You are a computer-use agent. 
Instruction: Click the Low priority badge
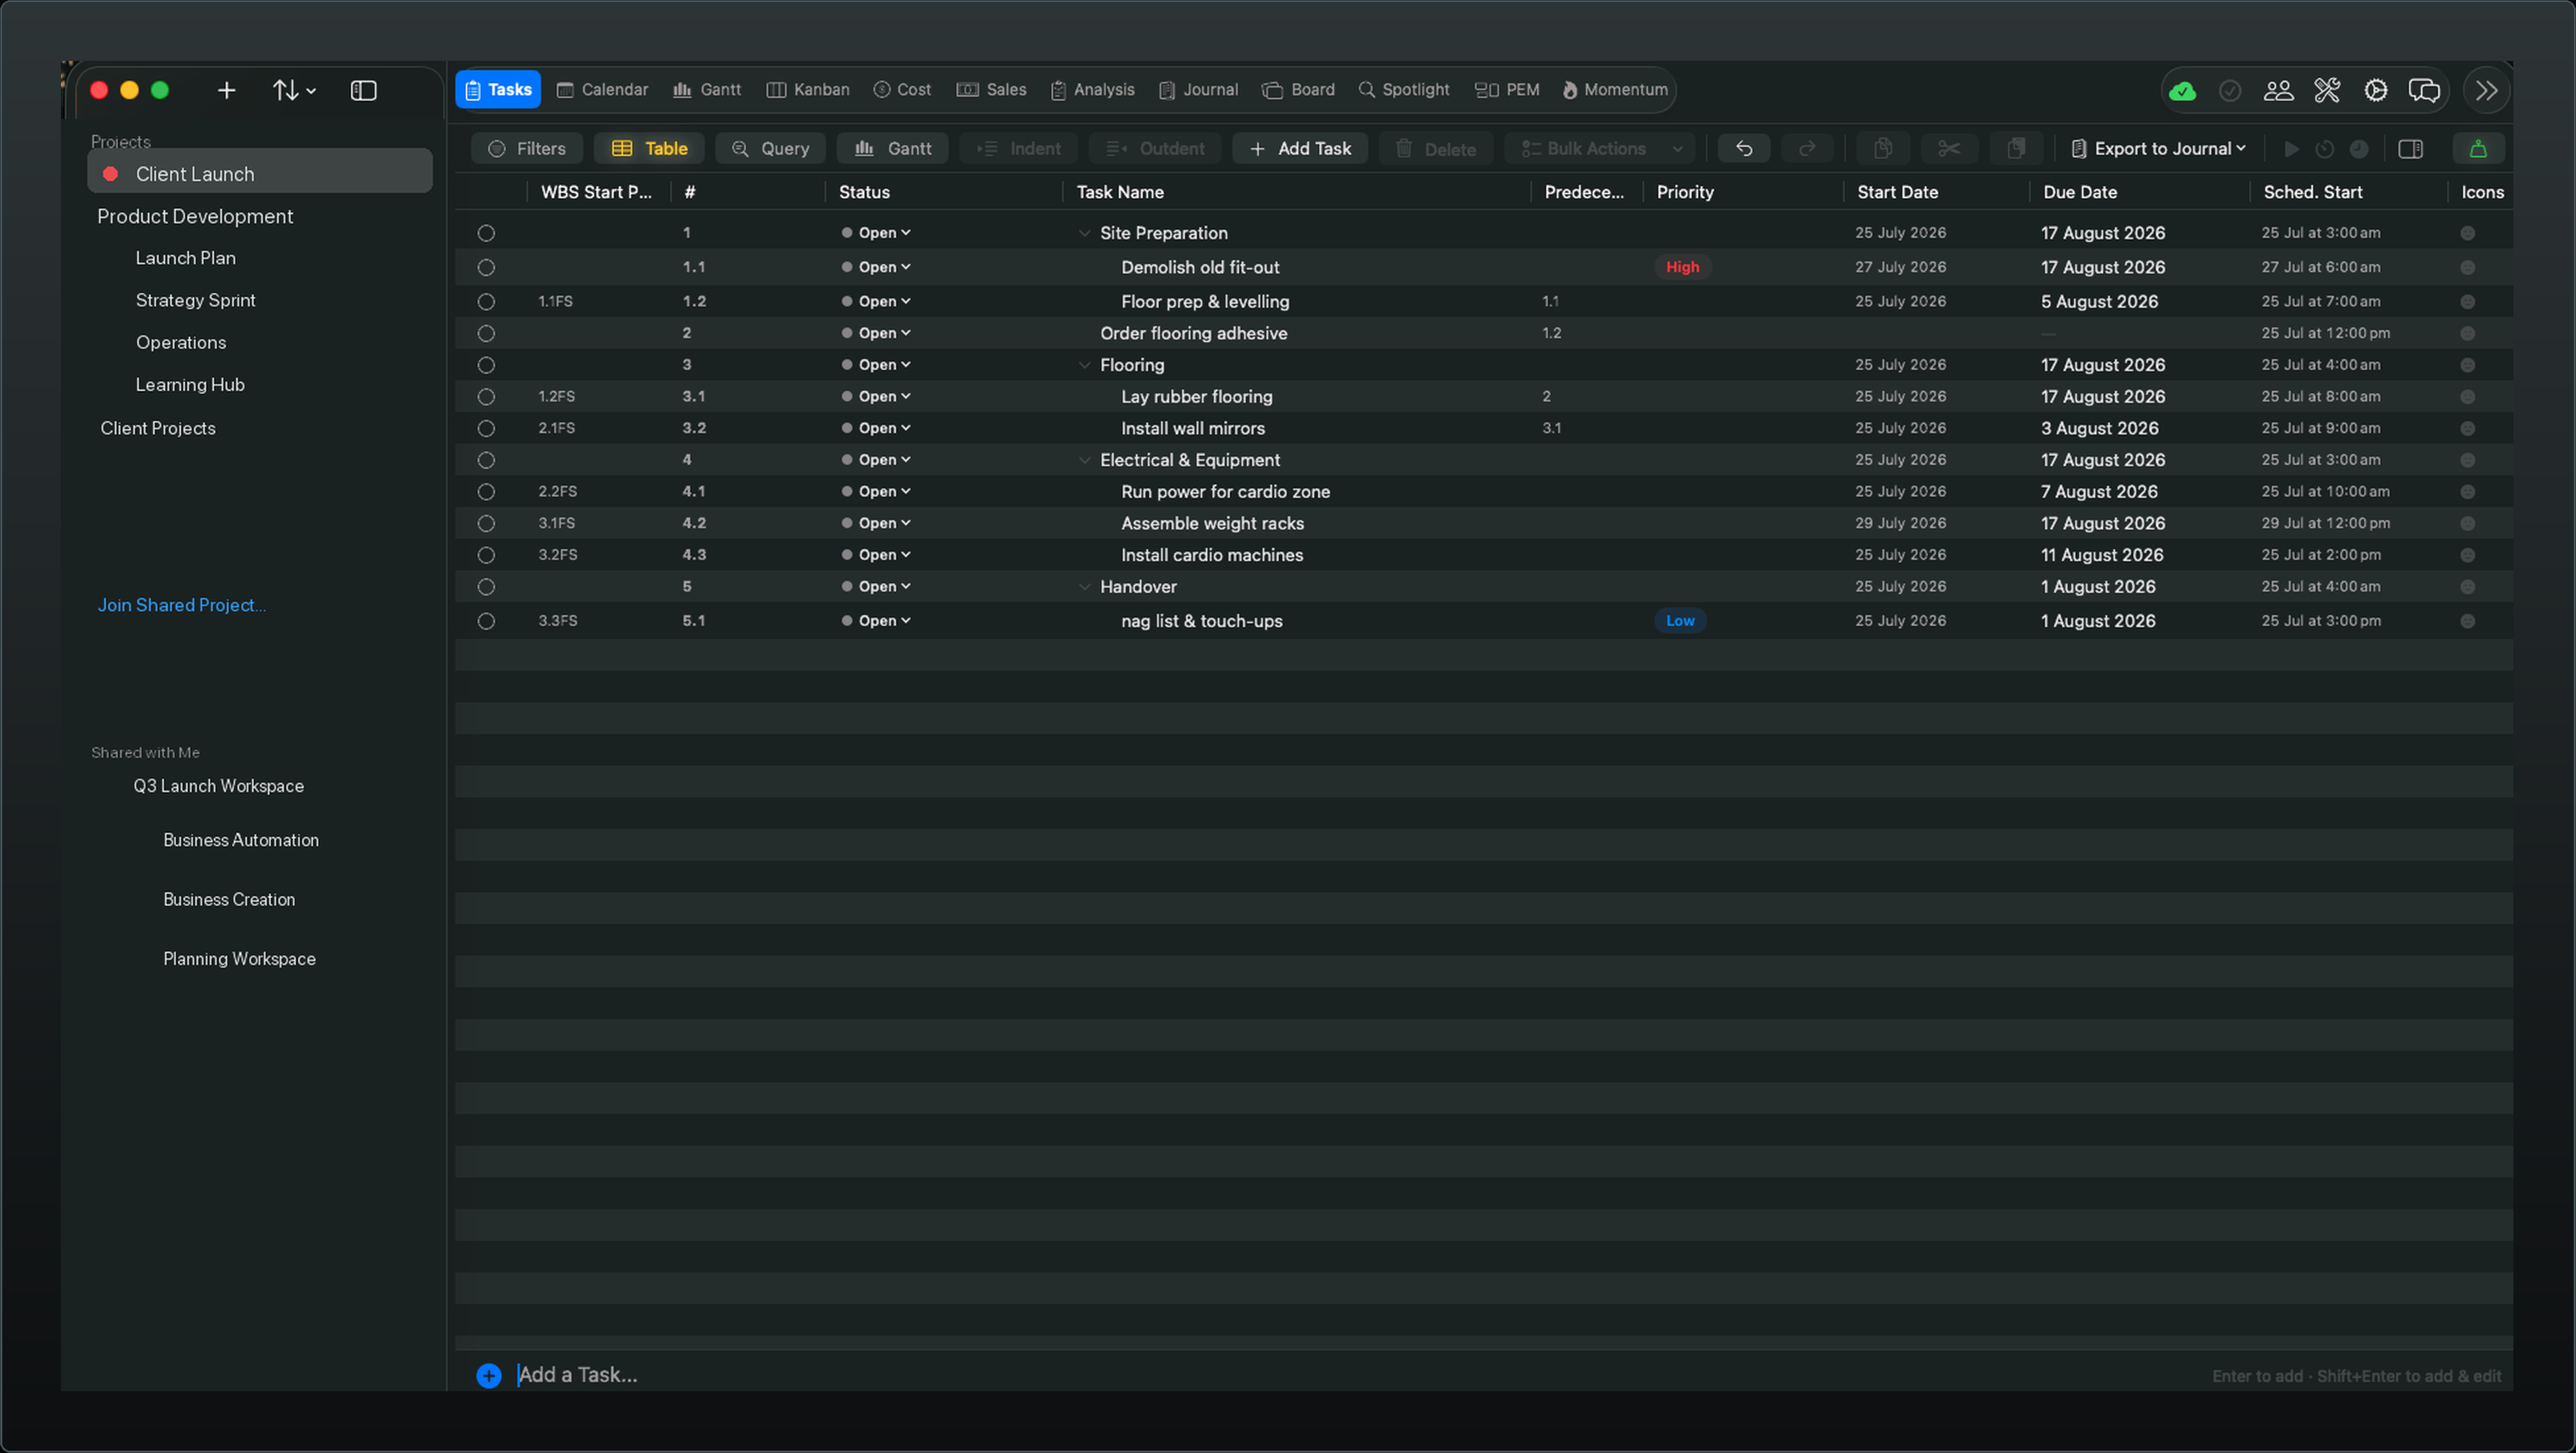click(1680, 621)
